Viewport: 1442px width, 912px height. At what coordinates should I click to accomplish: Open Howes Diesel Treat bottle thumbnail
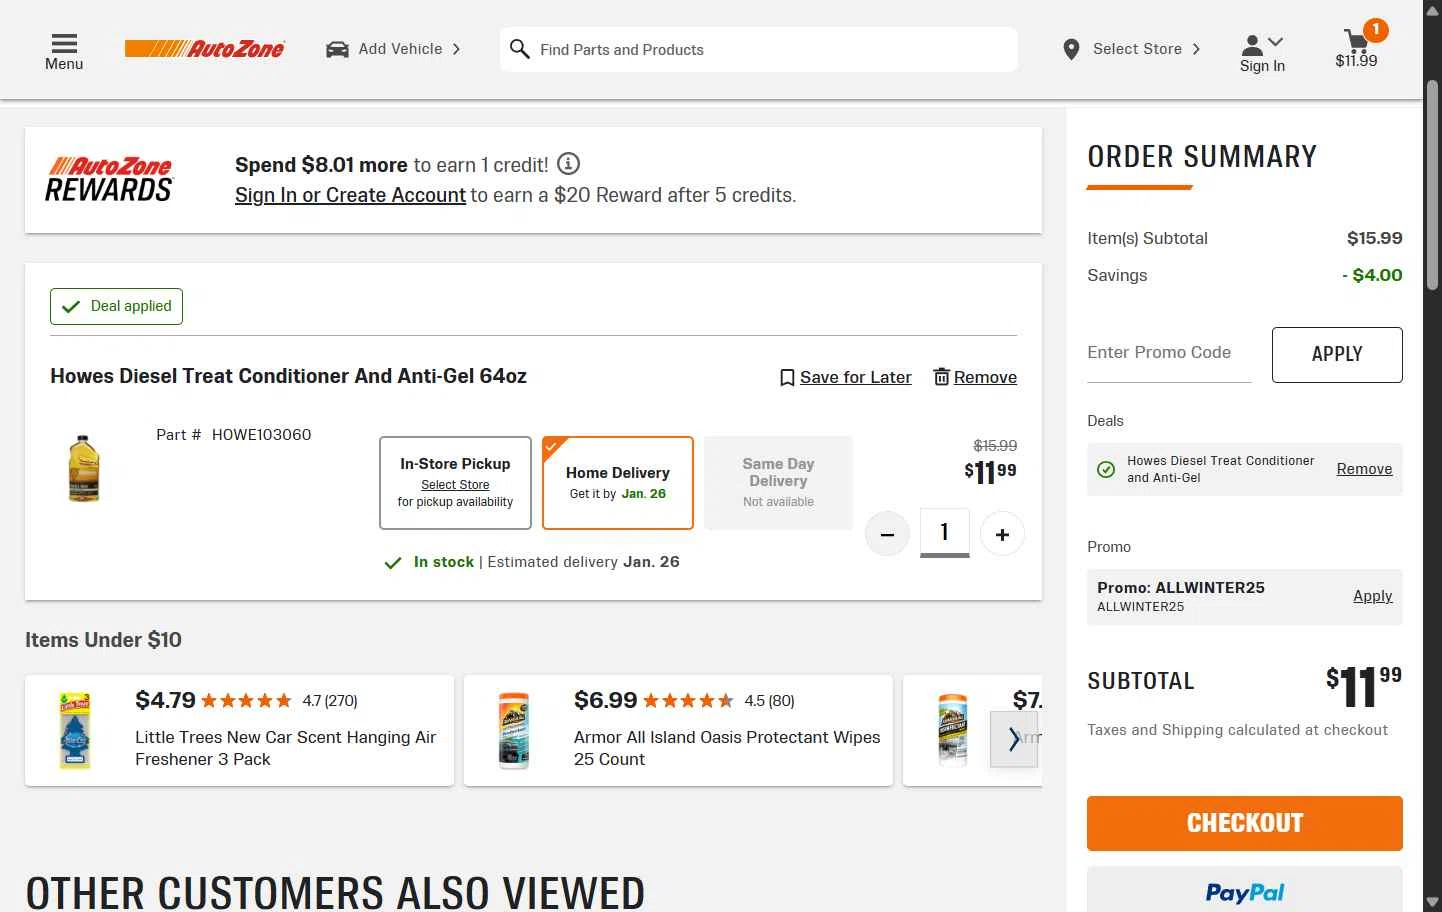point(84,468)
